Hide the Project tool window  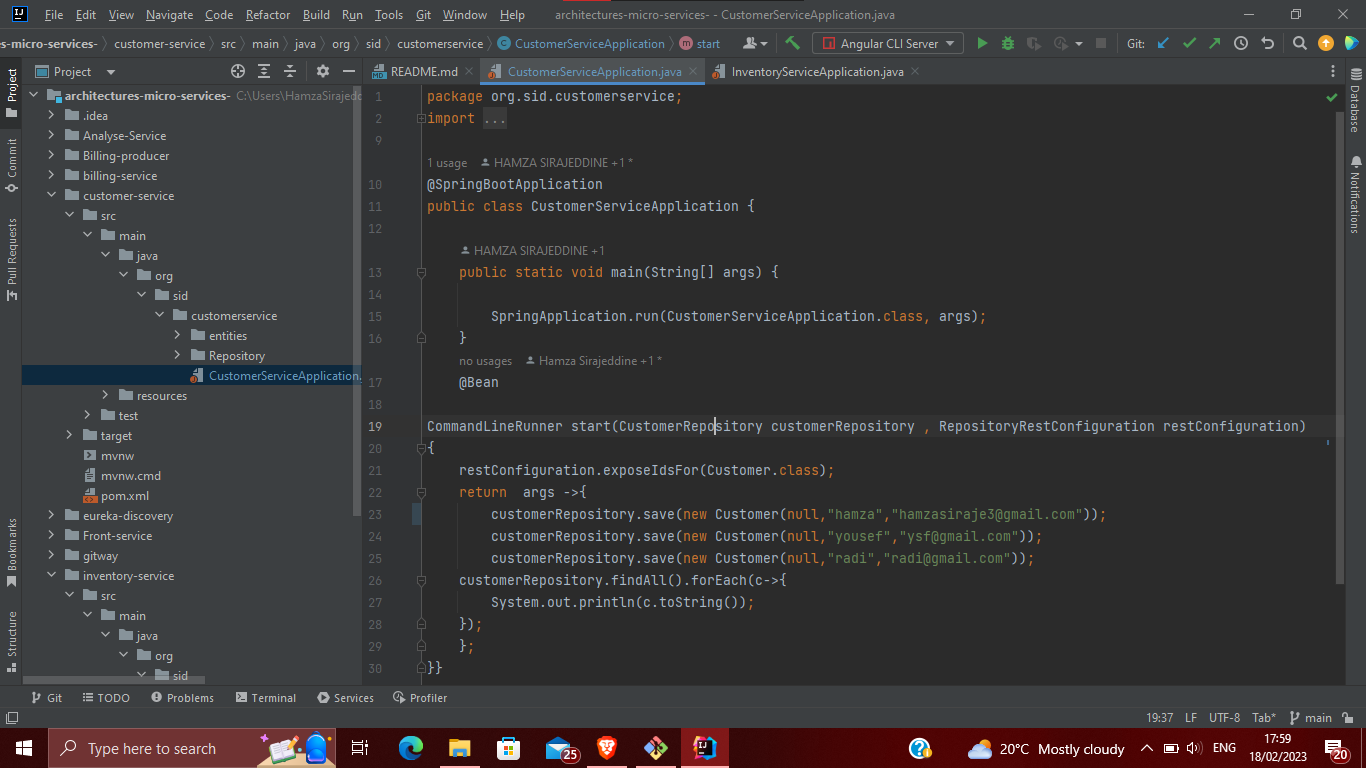(348, 71)
